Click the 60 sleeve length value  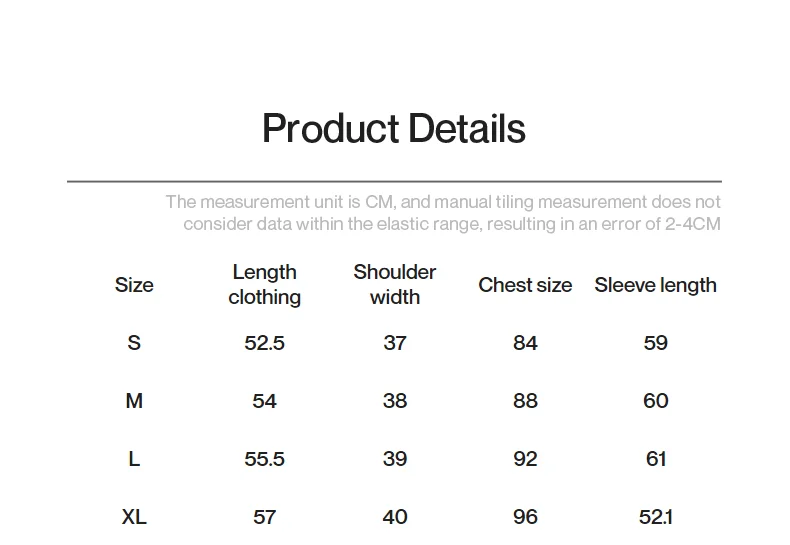655,401
